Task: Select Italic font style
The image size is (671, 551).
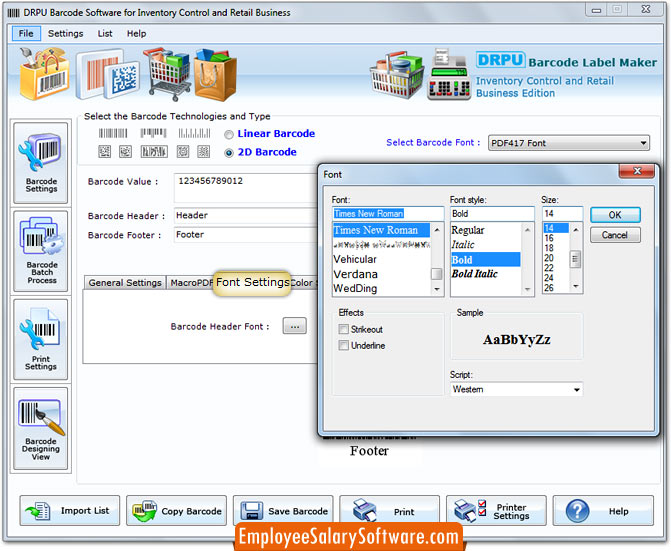Action: [x=486, y=245]
